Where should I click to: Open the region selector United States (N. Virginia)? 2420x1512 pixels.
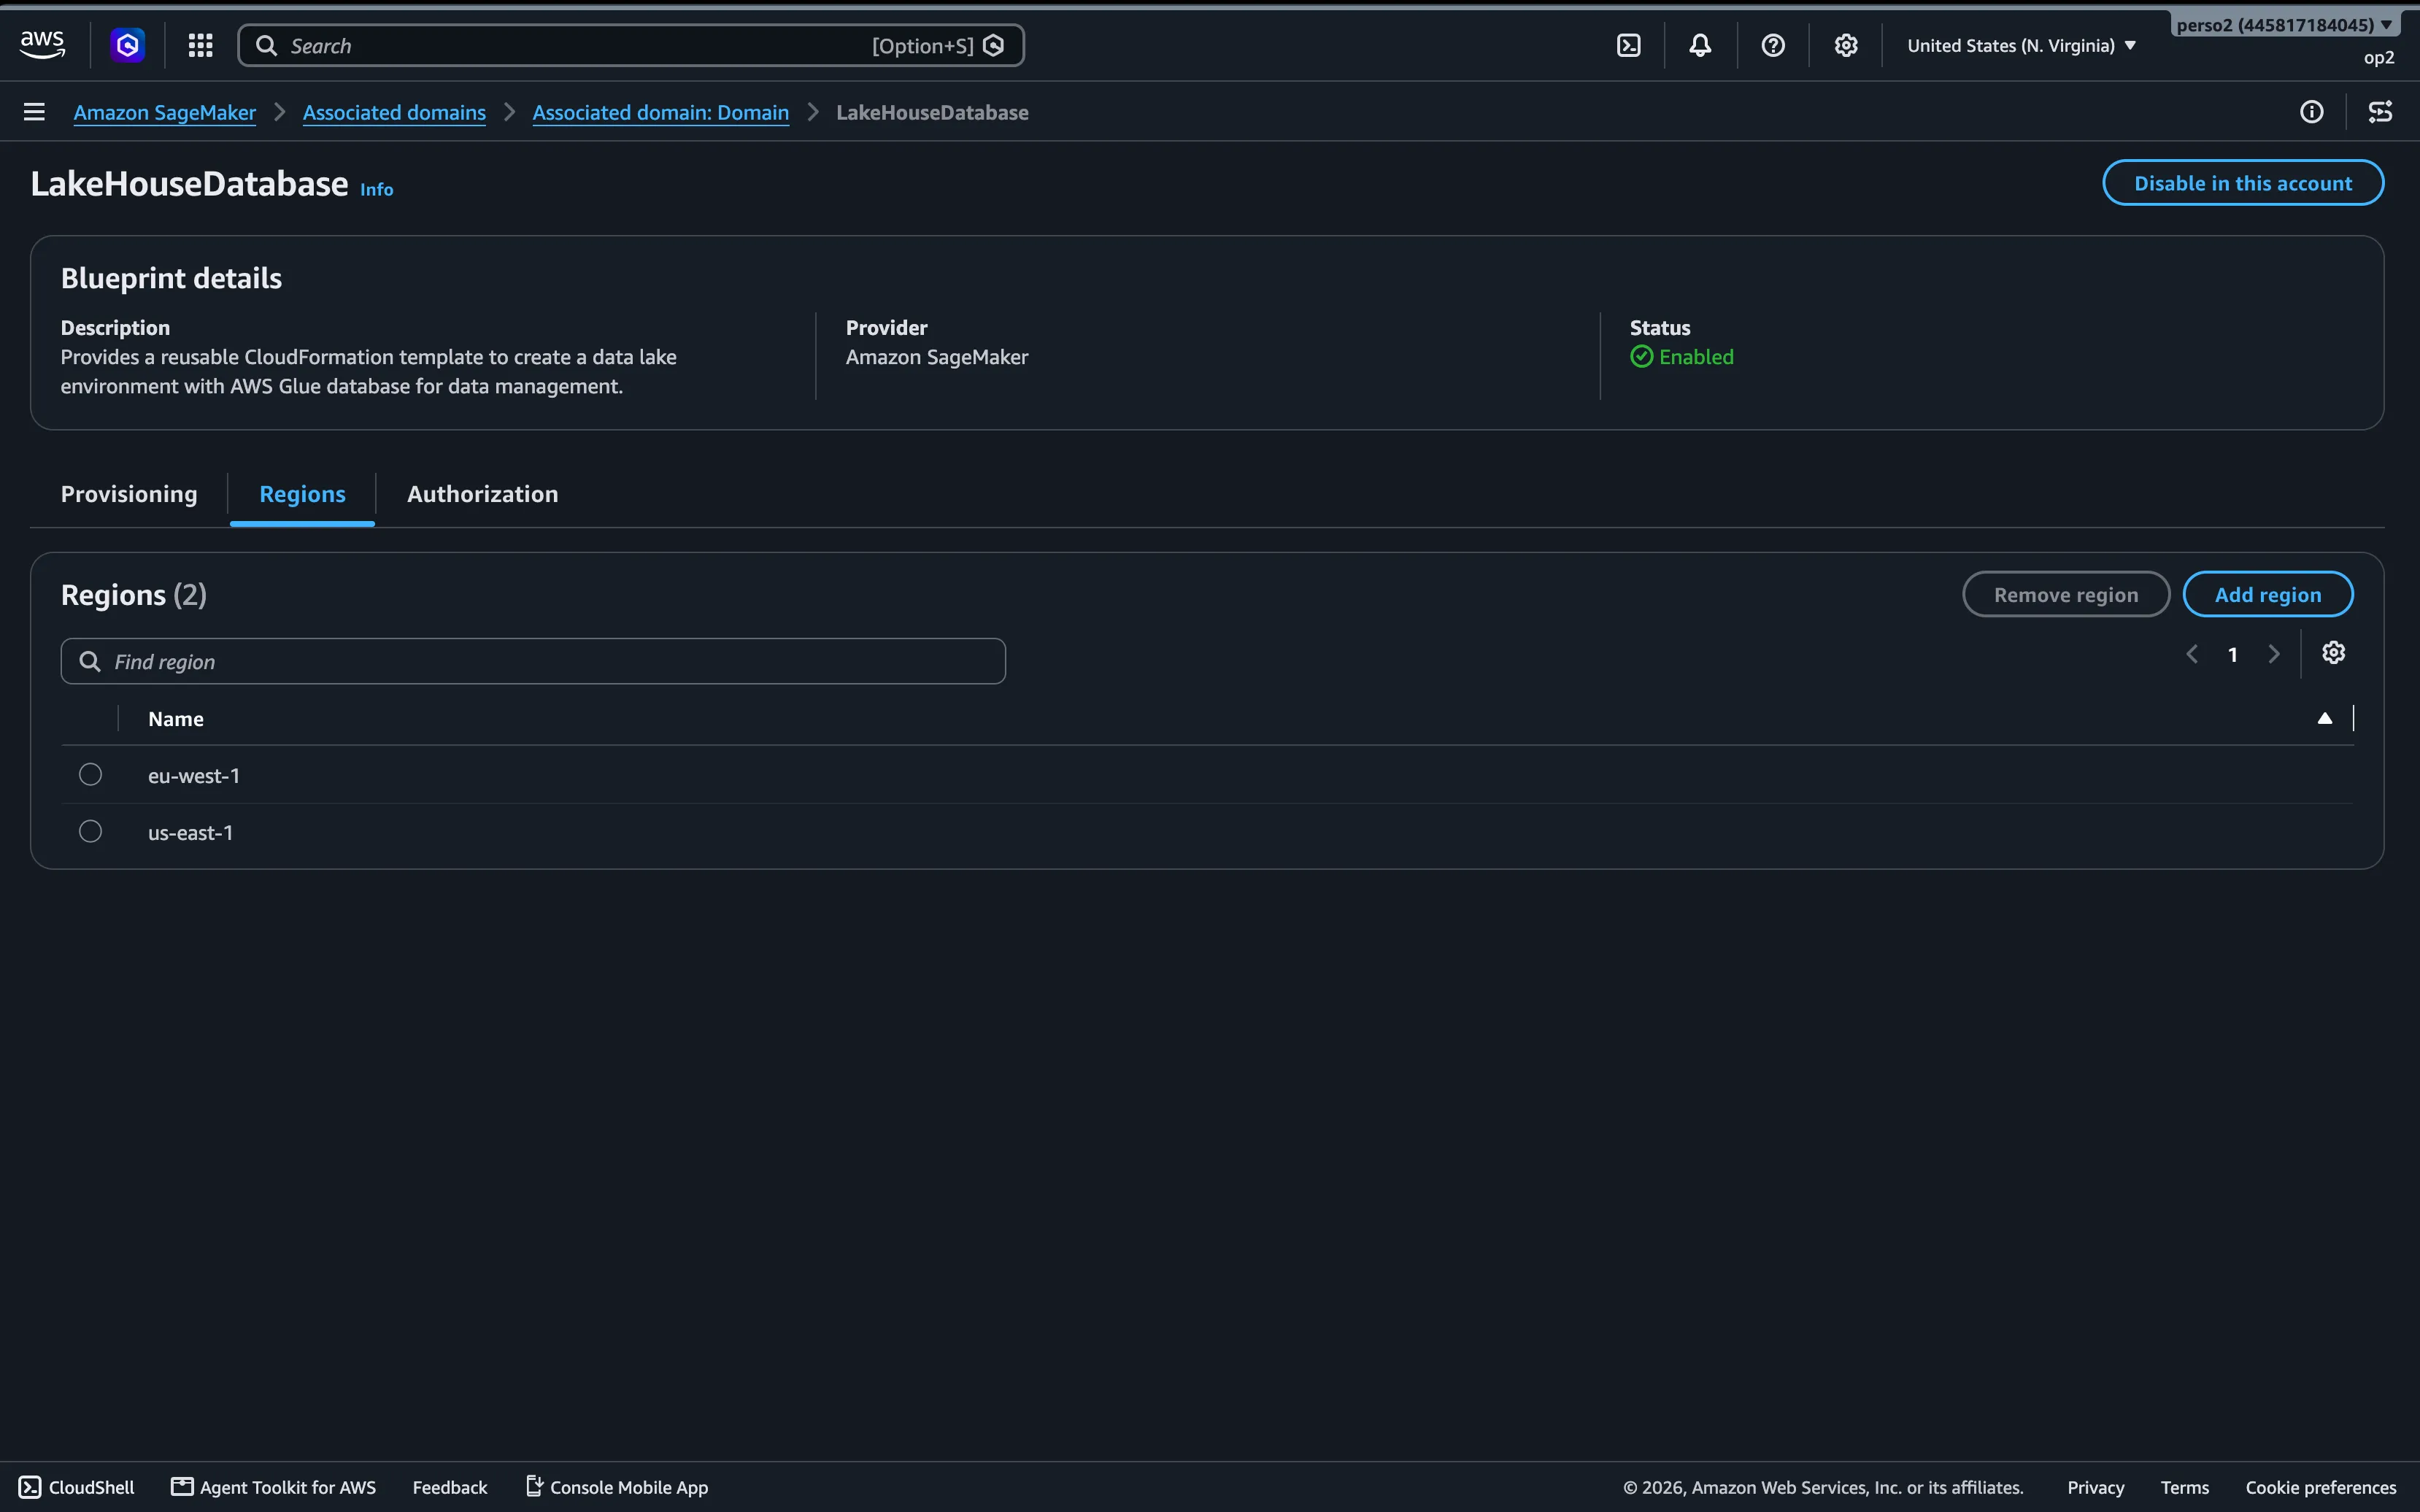(x=2021, y=45)
